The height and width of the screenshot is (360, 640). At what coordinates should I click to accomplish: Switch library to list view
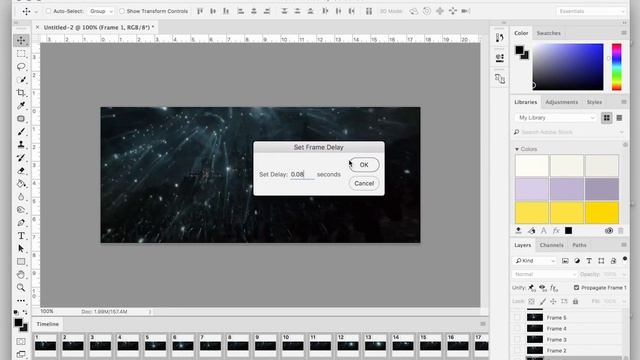point(619,118)
